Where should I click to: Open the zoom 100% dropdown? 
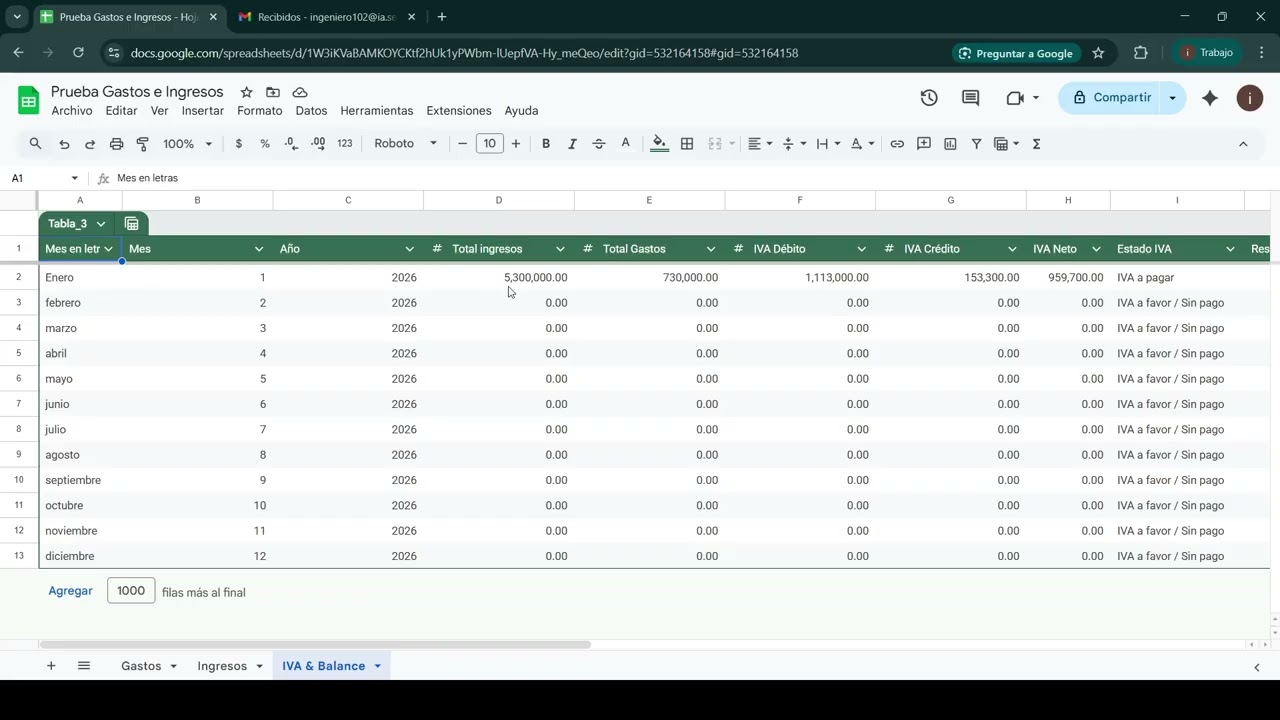[x=187, y=144]
